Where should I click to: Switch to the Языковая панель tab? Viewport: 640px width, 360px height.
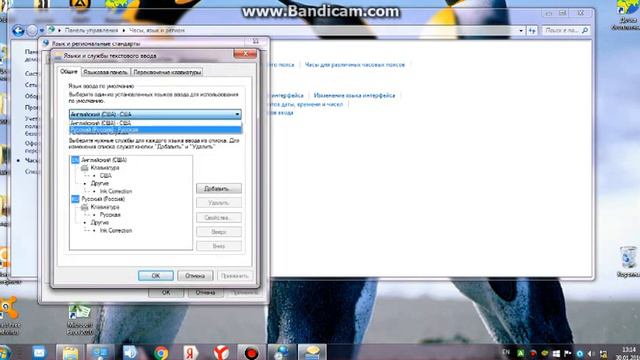point(105,72)
